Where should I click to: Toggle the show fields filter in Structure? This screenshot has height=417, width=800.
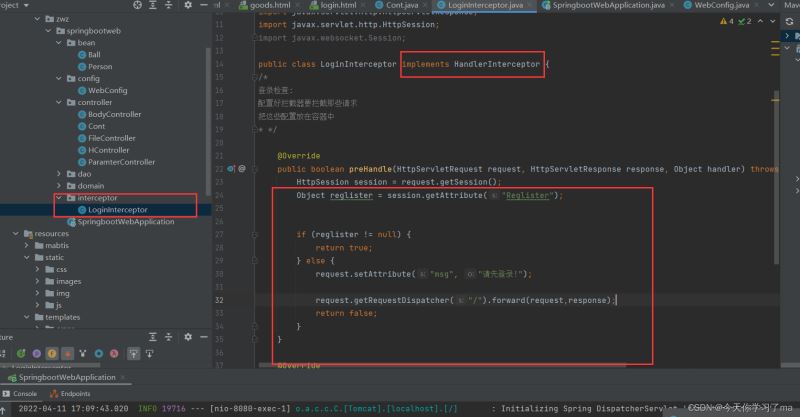tap(50, 353)
